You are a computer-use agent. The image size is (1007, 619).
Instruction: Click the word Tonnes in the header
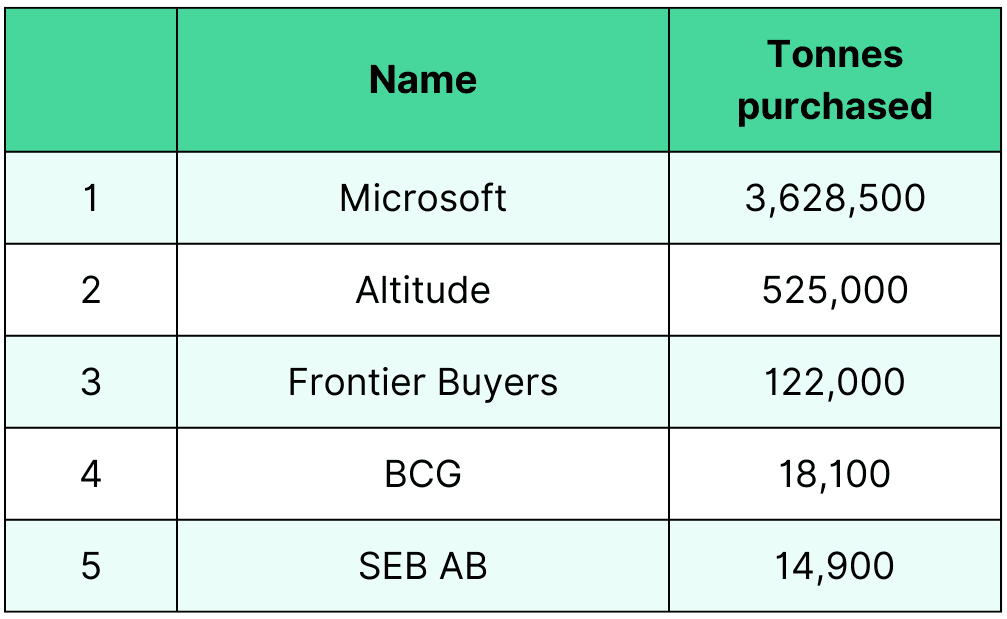point(835,54)
